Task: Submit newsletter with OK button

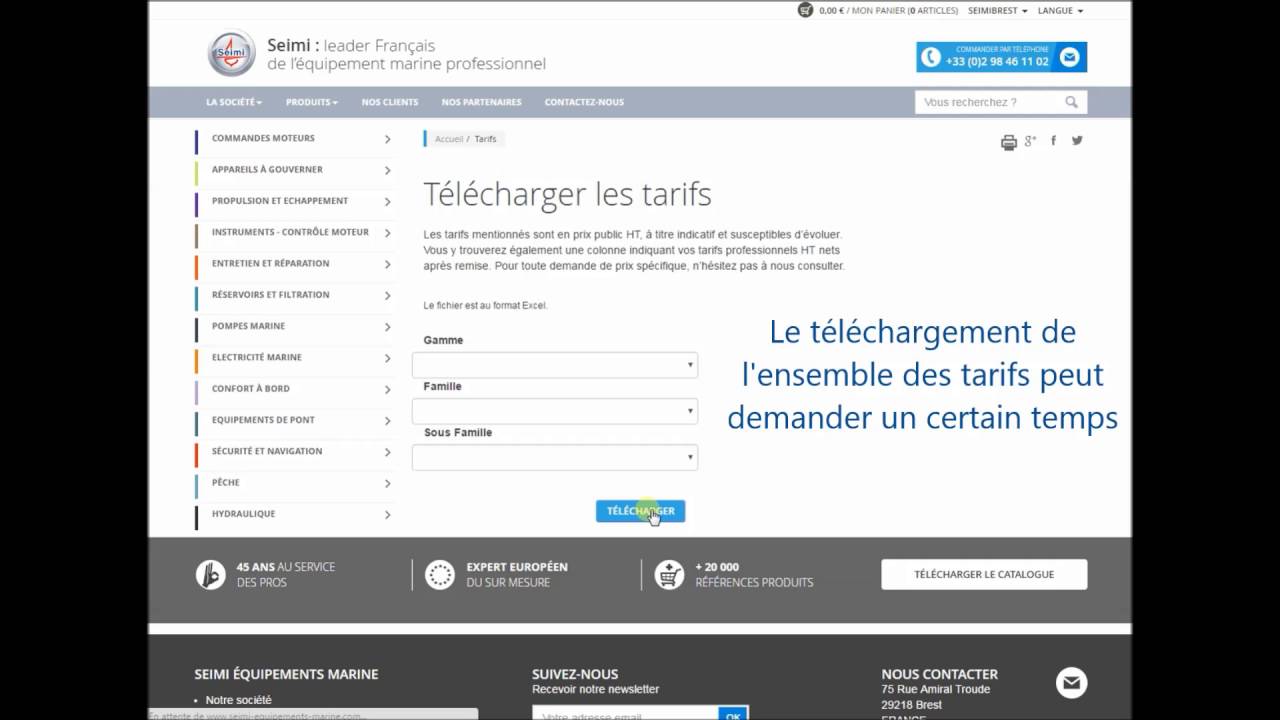Action: pyautogui.click(x=733, y=715)
